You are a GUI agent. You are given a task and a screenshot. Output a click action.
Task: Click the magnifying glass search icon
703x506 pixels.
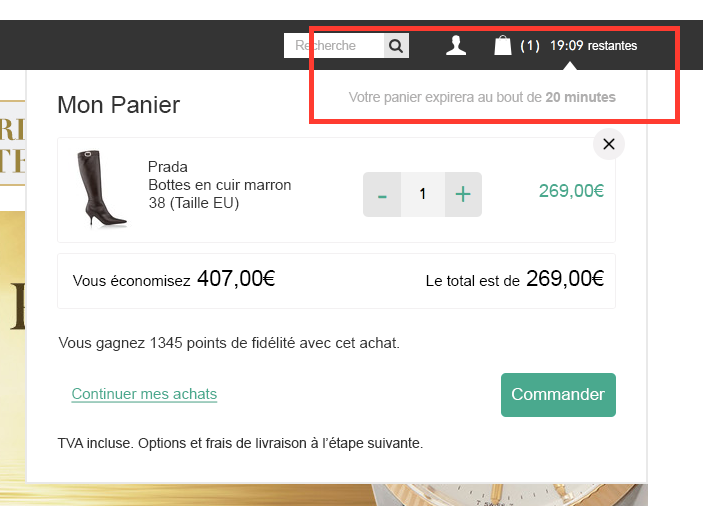pyautogui.click(x=396, y=46)
